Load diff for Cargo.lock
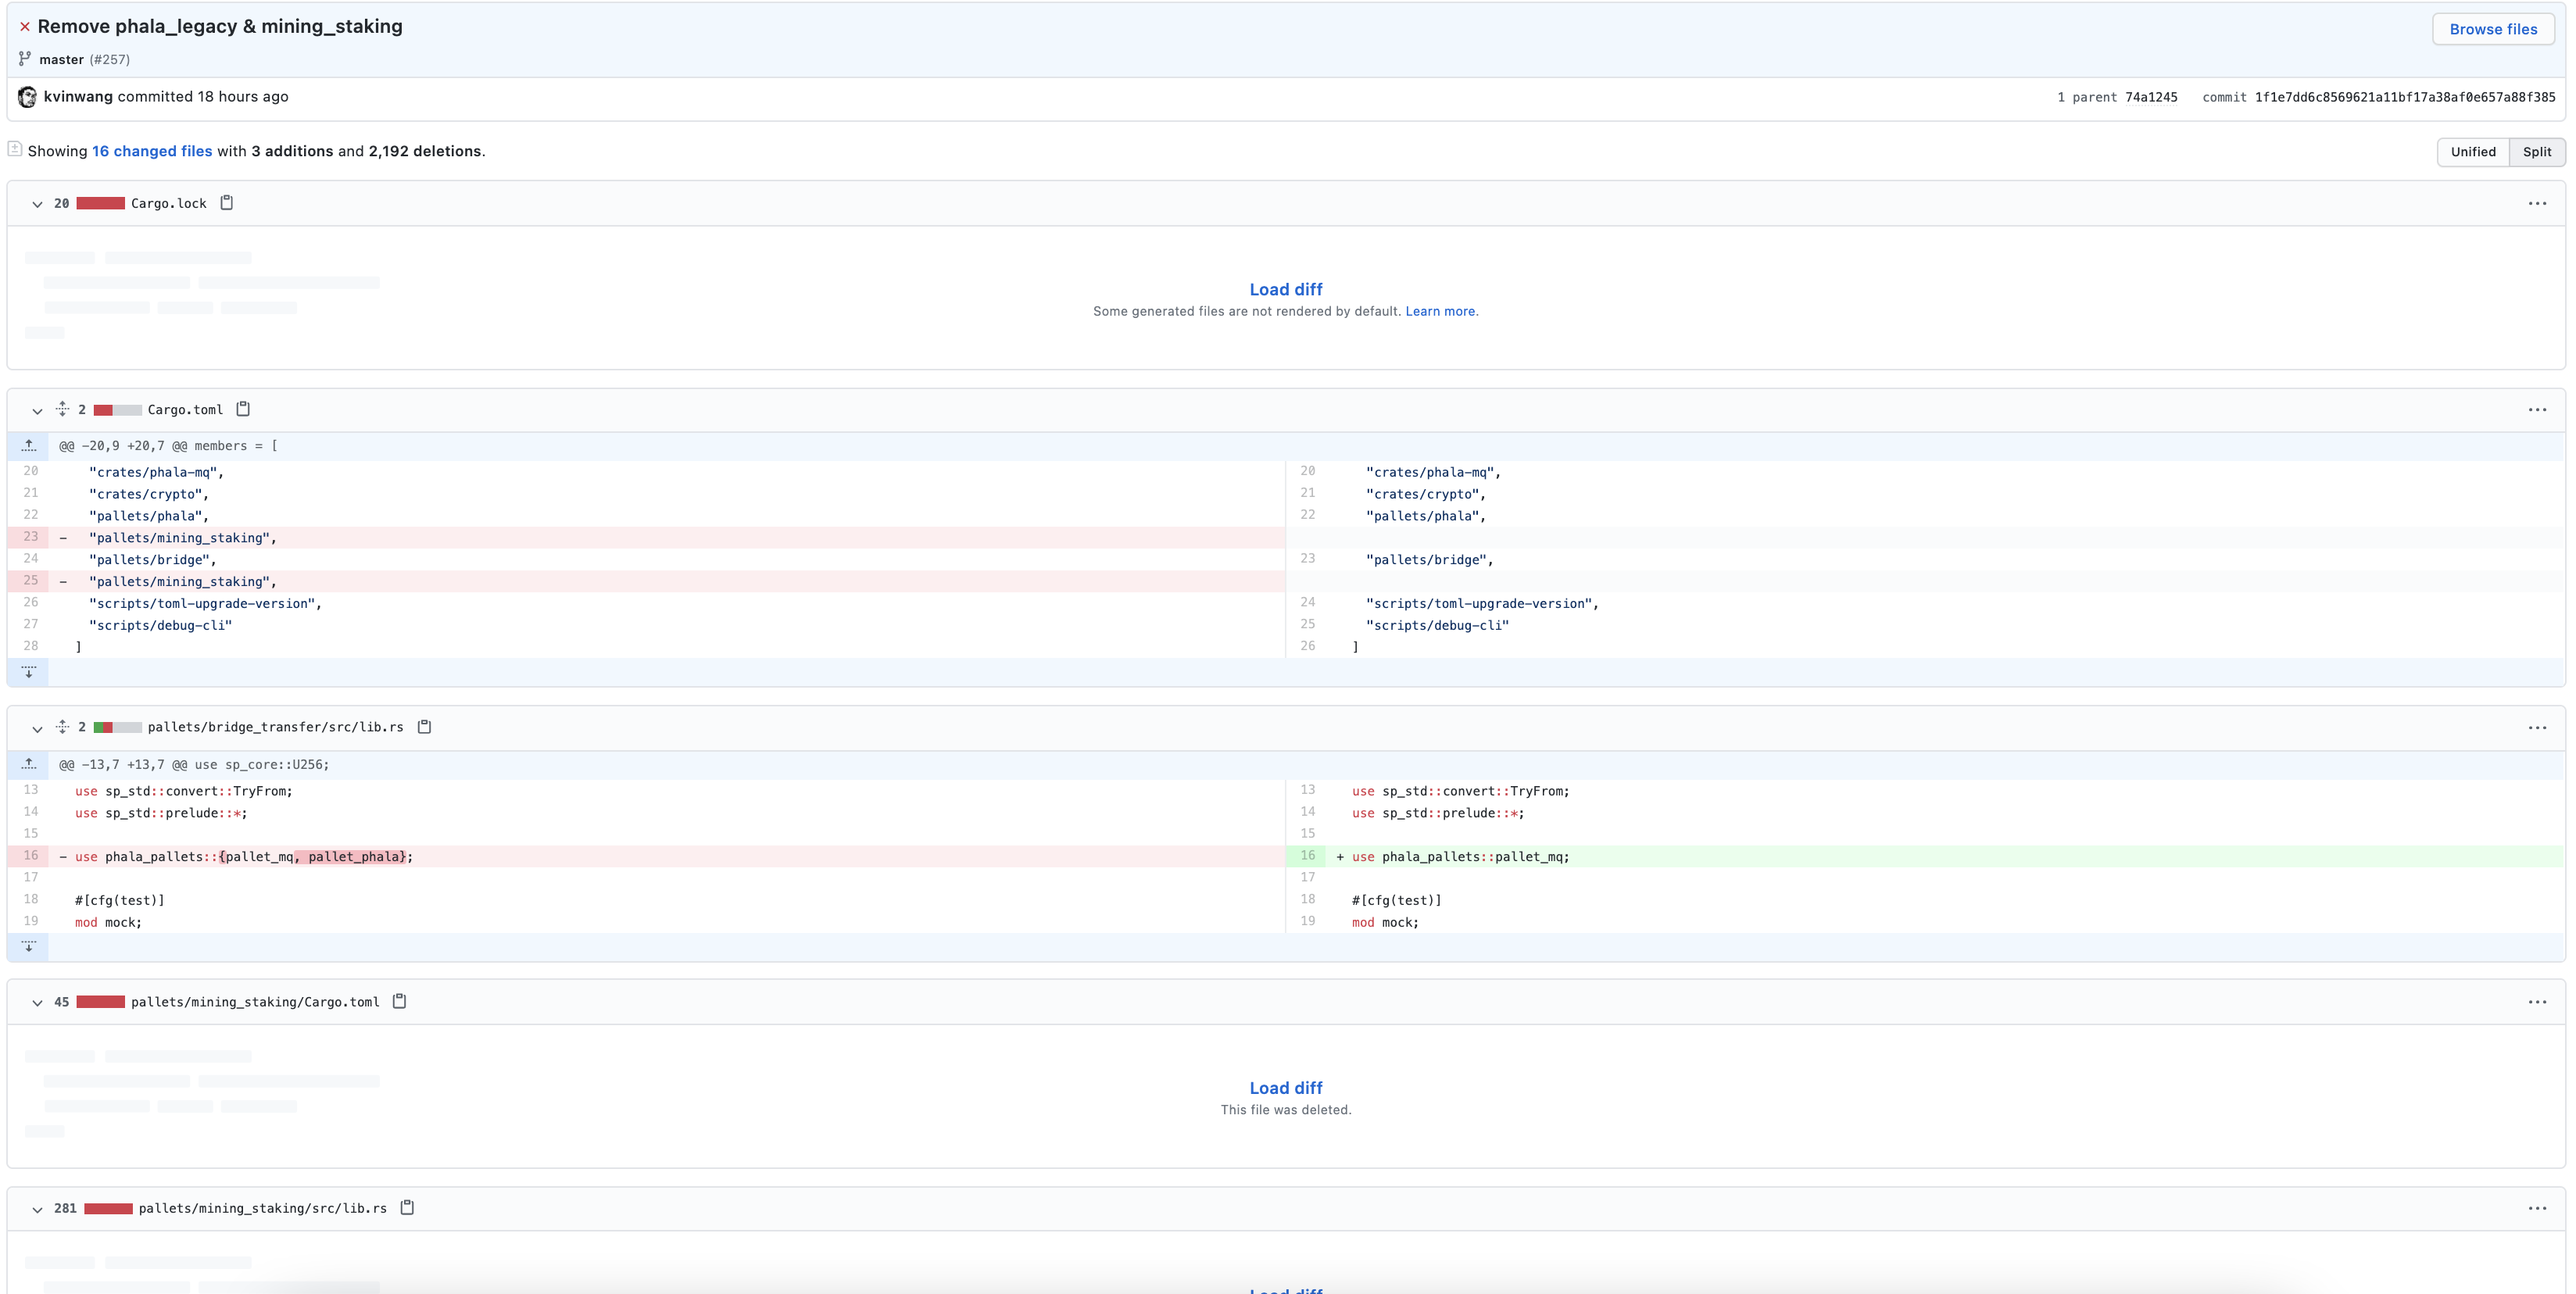 click(1285, 289)
